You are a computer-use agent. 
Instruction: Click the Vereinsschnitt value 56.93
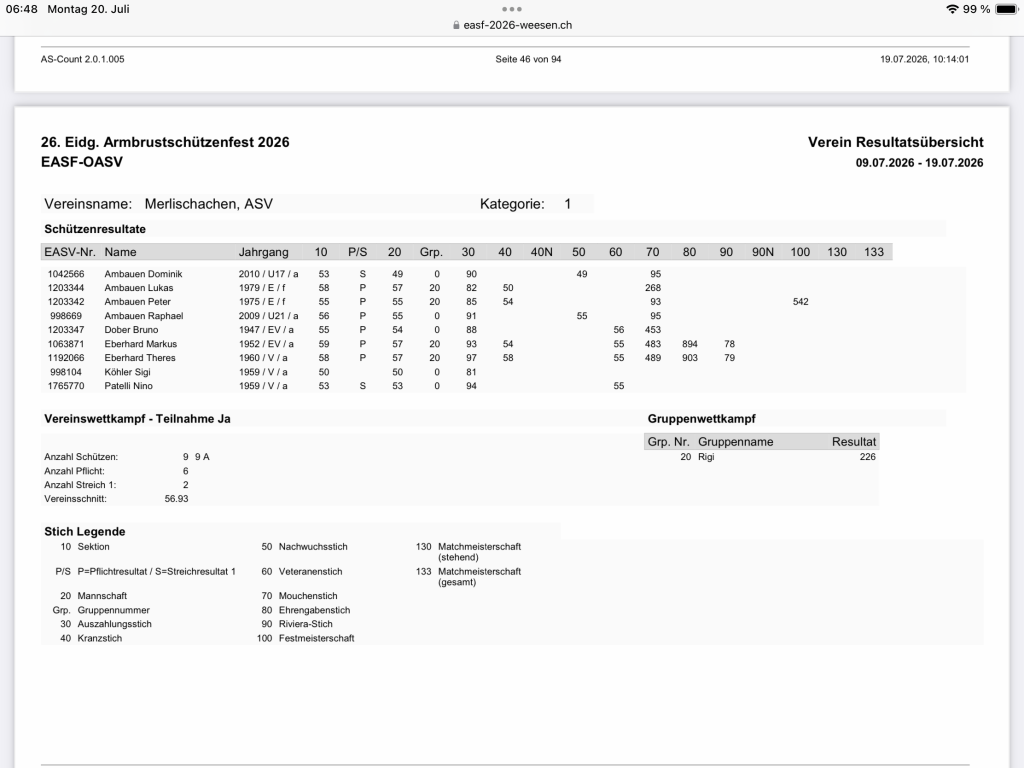tap(176, 498)
